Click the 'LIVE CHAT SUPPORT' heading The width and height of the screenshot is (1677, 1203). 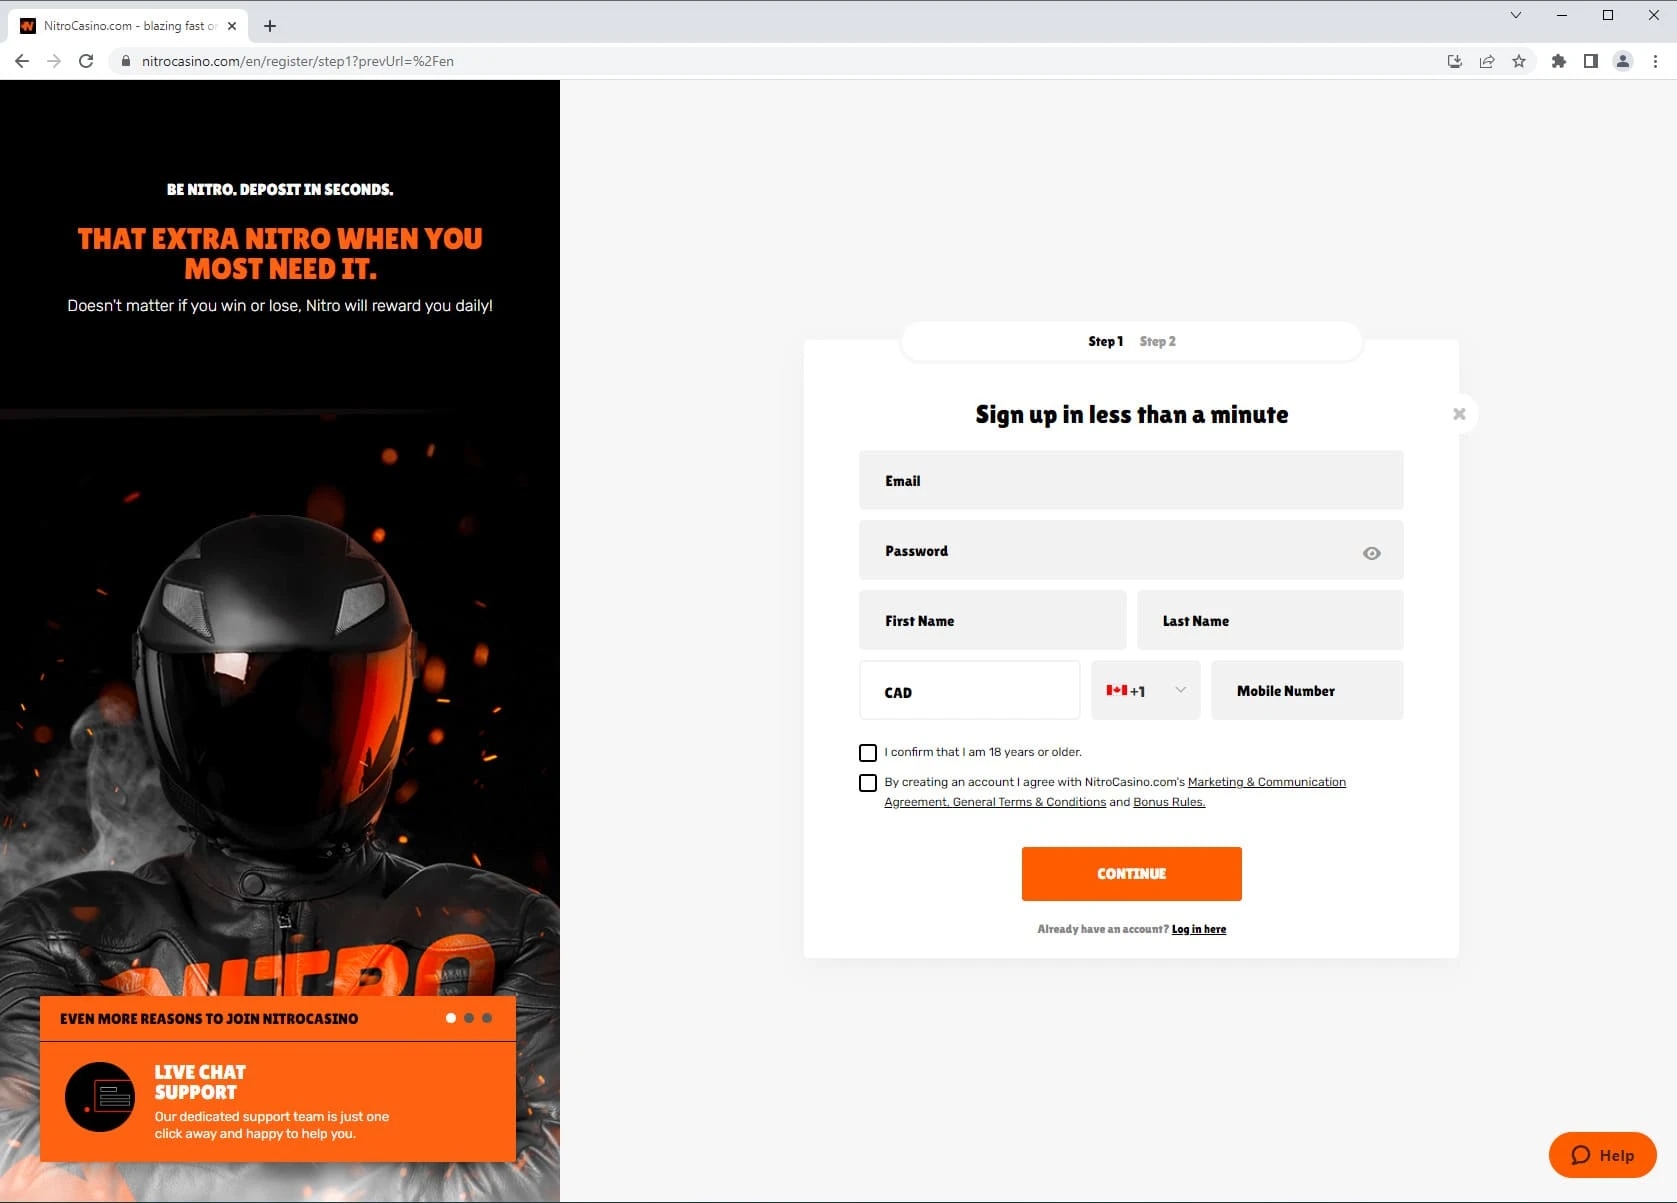click(200, 1082)
